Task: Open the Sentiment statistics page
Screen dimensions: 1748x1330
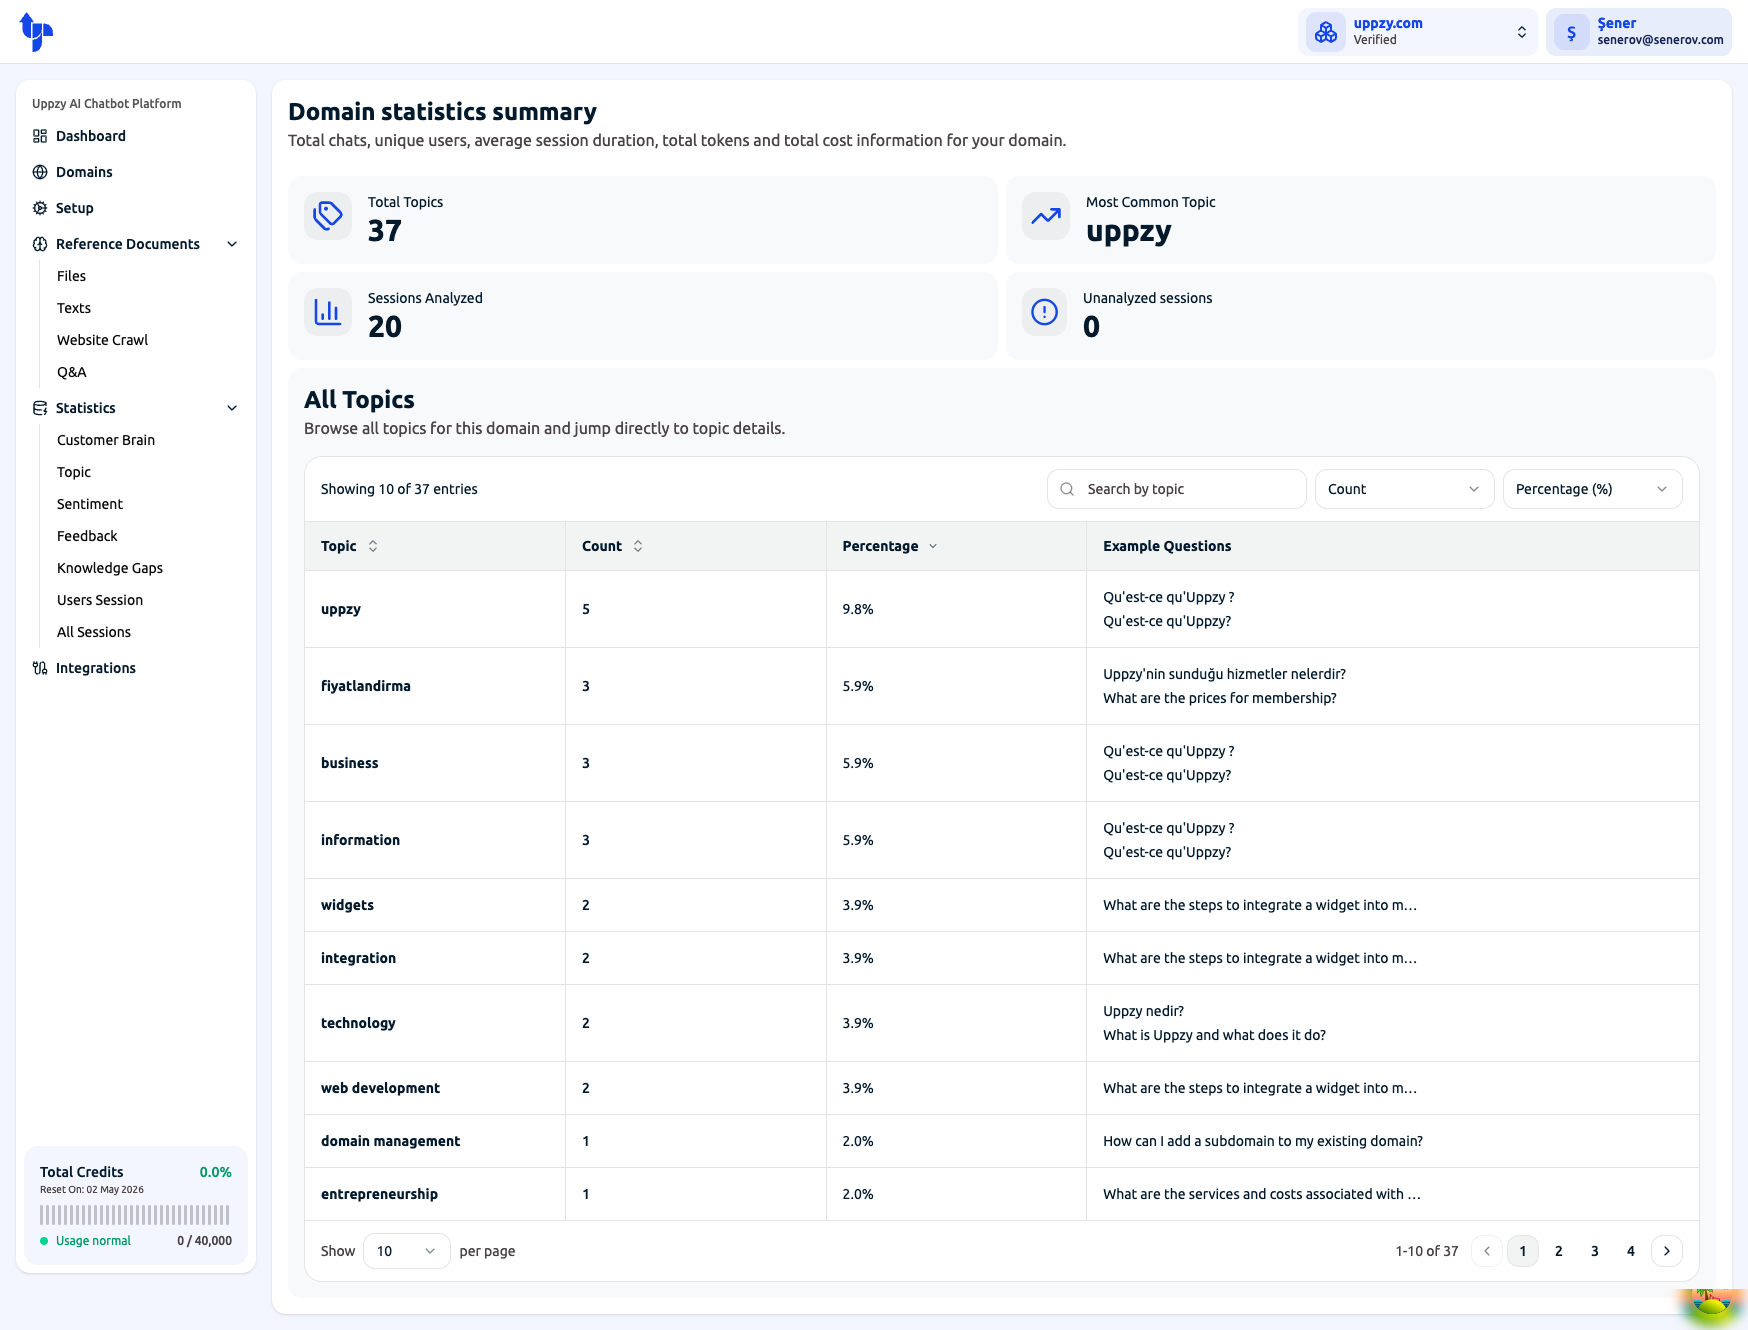Action: point(90,504)
